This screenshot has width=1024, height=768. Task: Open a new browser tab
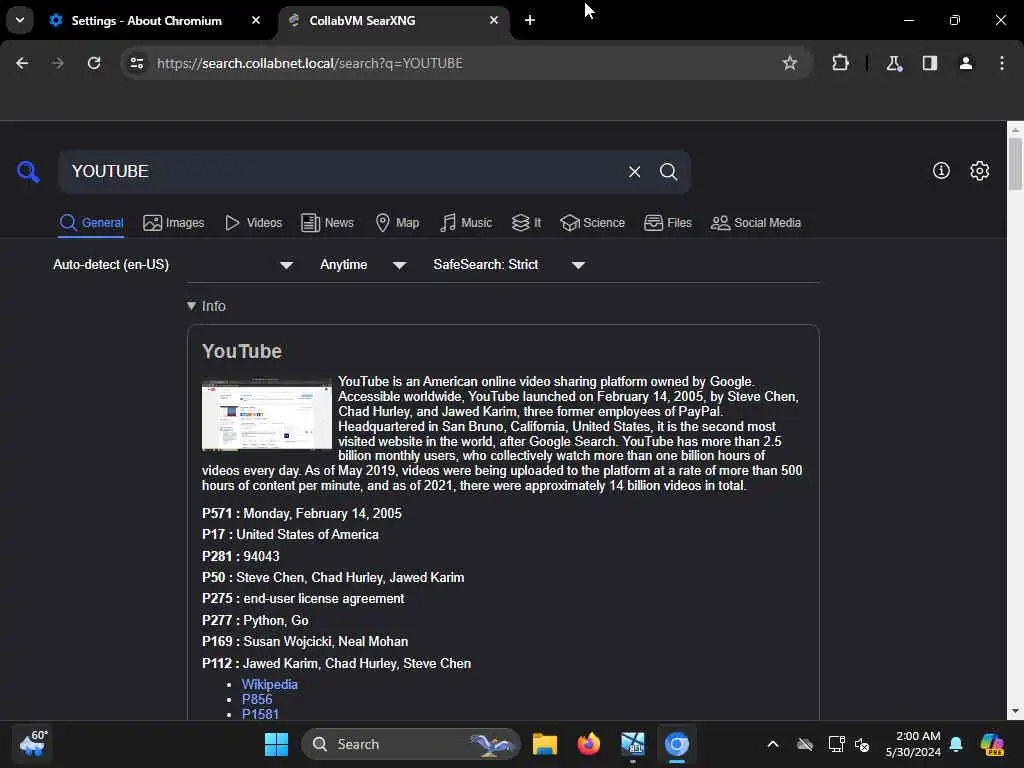pos(530,20)
